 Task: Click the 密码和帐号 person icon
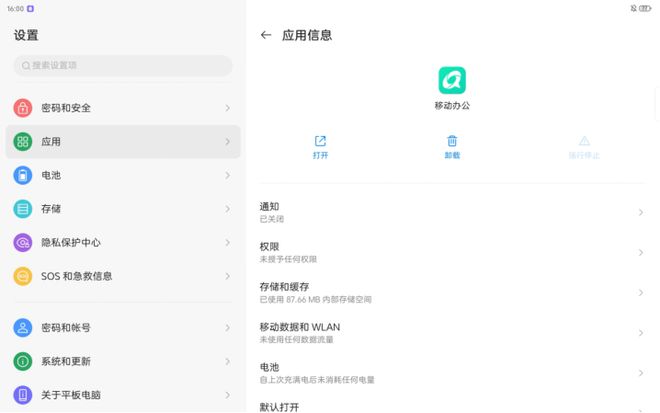(23, 328)
